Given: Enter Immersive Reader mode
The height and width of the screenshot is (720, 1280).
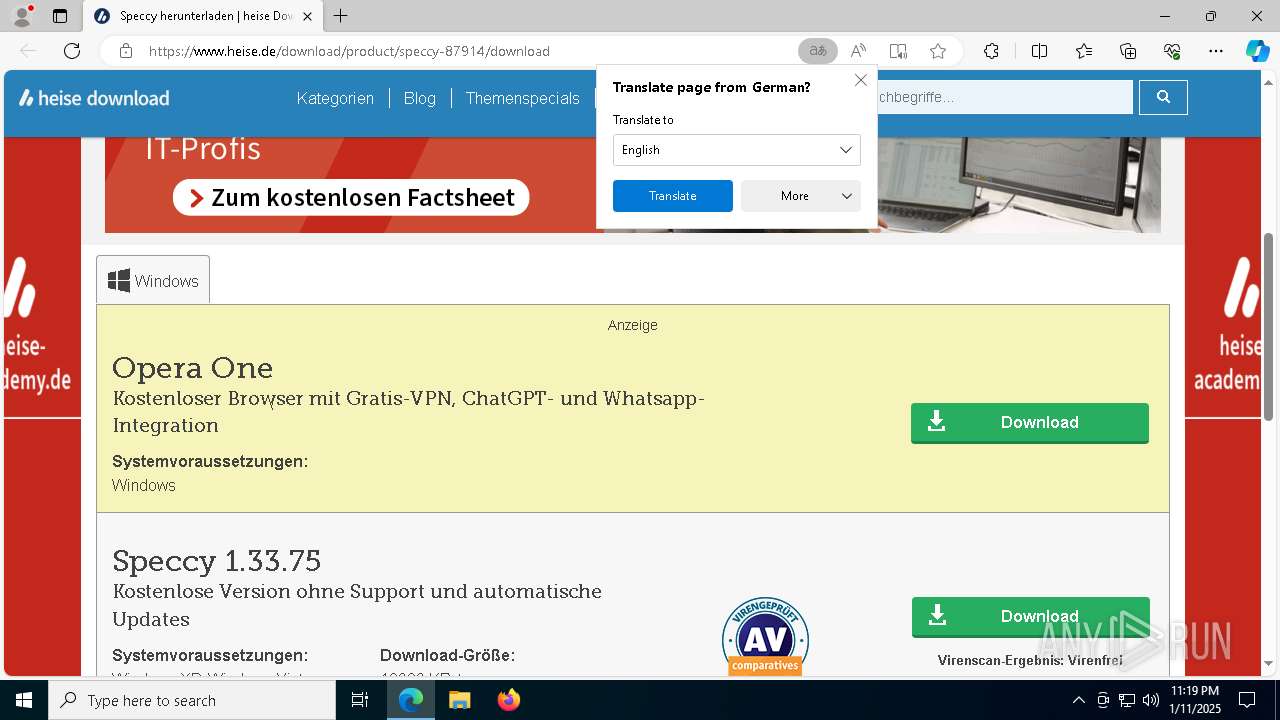Looking at the screenshot, I should click(898, 51).
